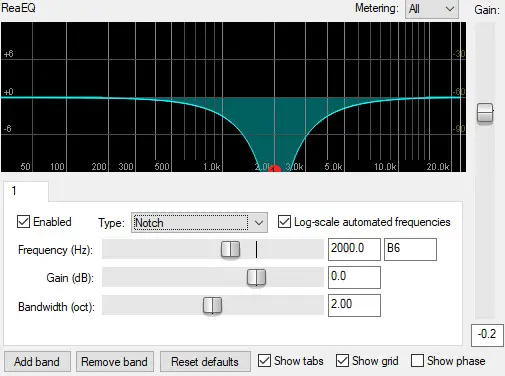Uncheck Show grid

[342, 361]
